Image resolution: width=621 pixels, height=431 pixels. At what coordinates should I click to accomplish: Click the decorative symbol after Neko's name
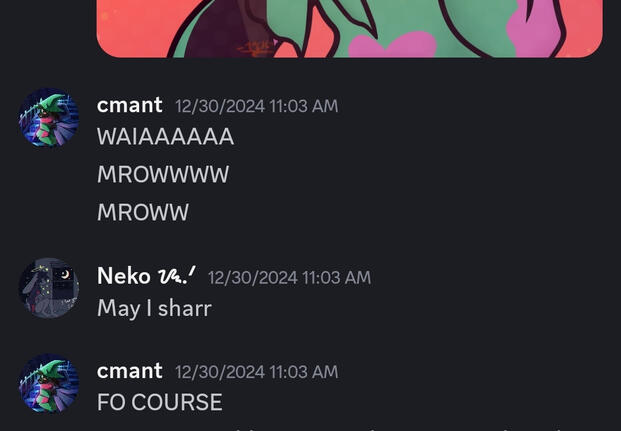pos(177,276)
